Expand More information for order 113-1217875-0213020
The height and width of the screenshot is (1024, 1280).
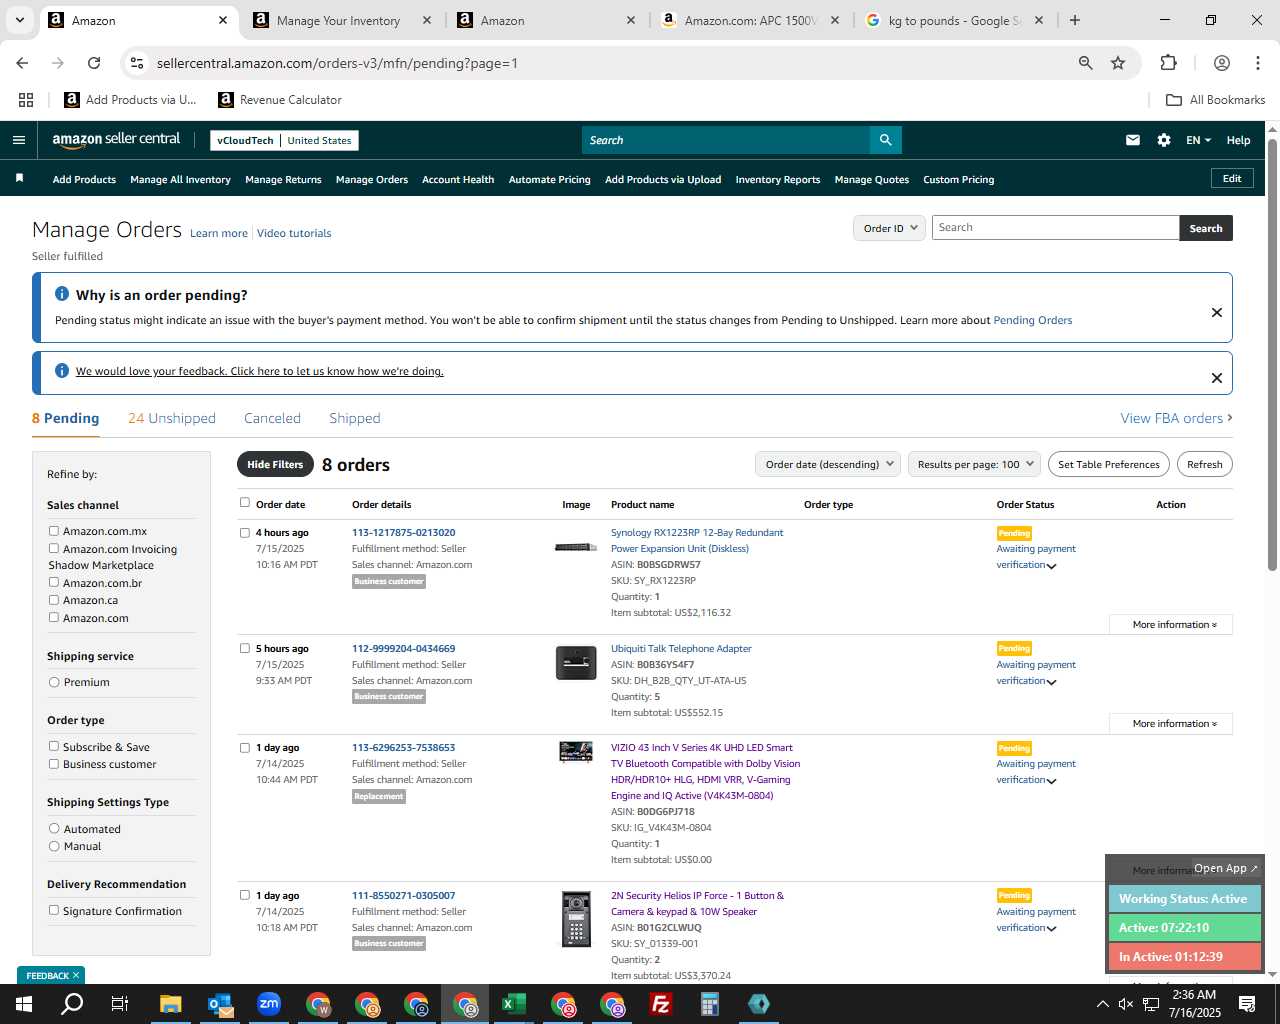(x=1171, y=625)
